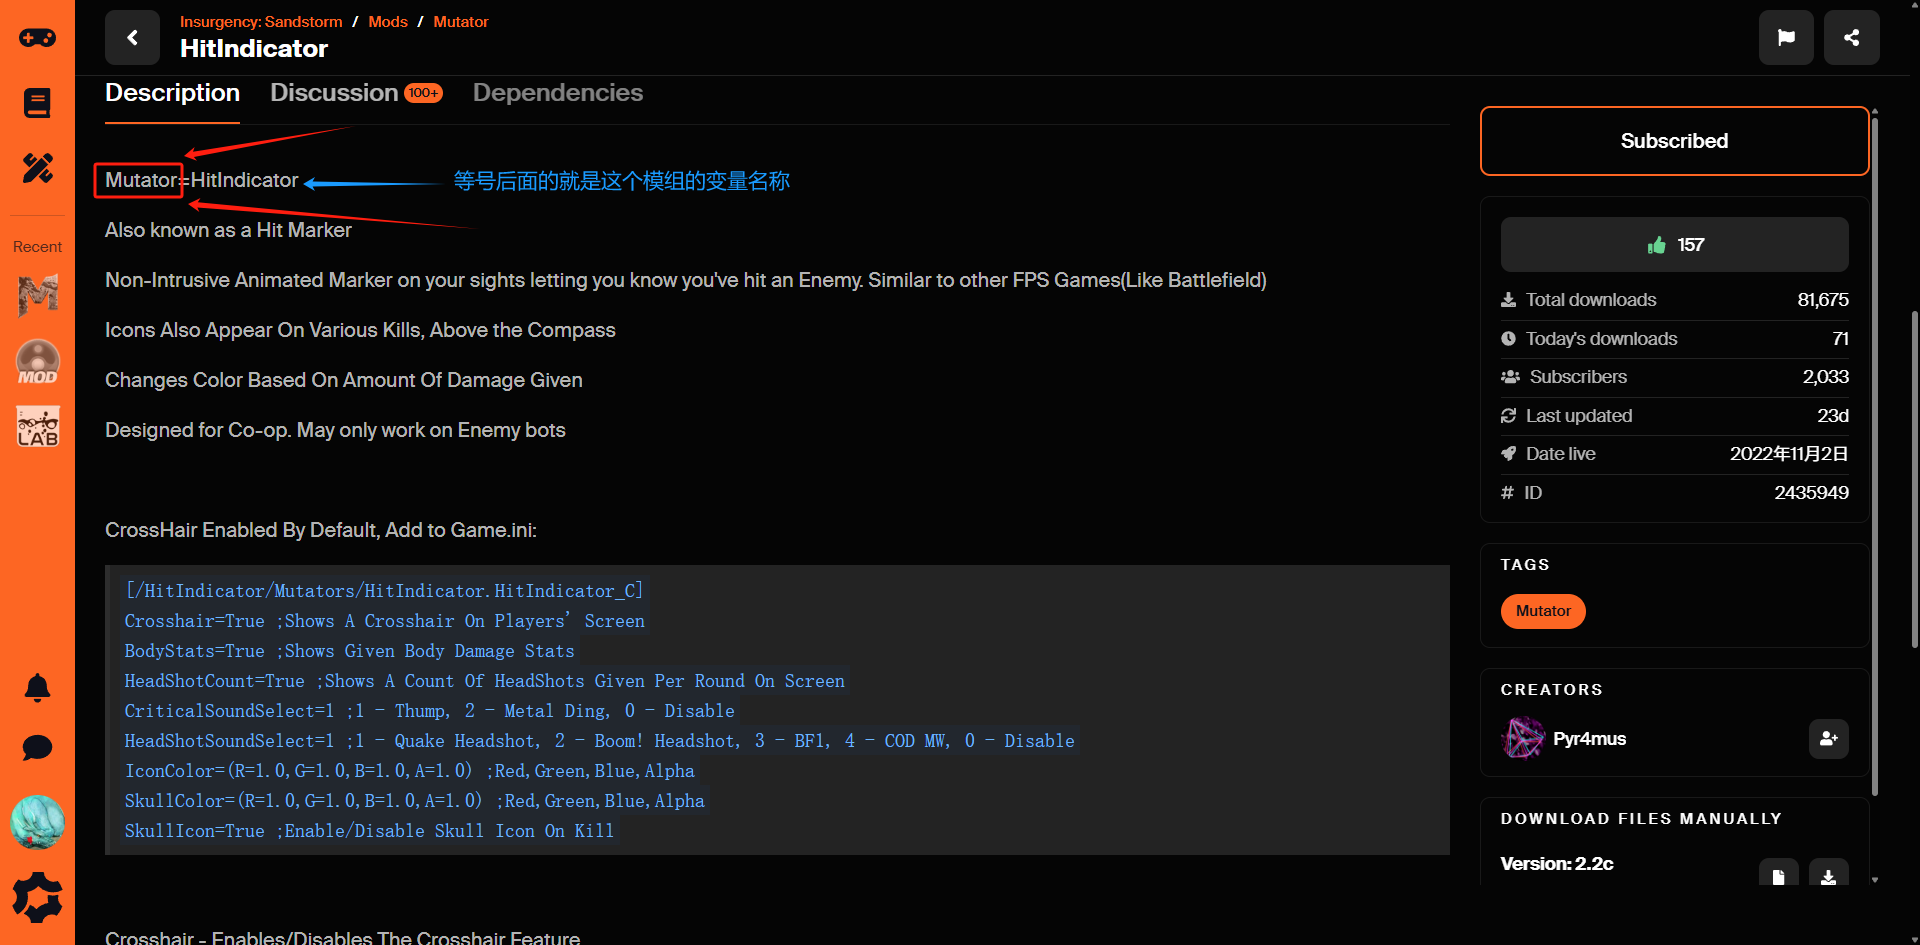Click the back arrow button
The width and height of the screenshot is (1920, 945).
click(132, 38)
